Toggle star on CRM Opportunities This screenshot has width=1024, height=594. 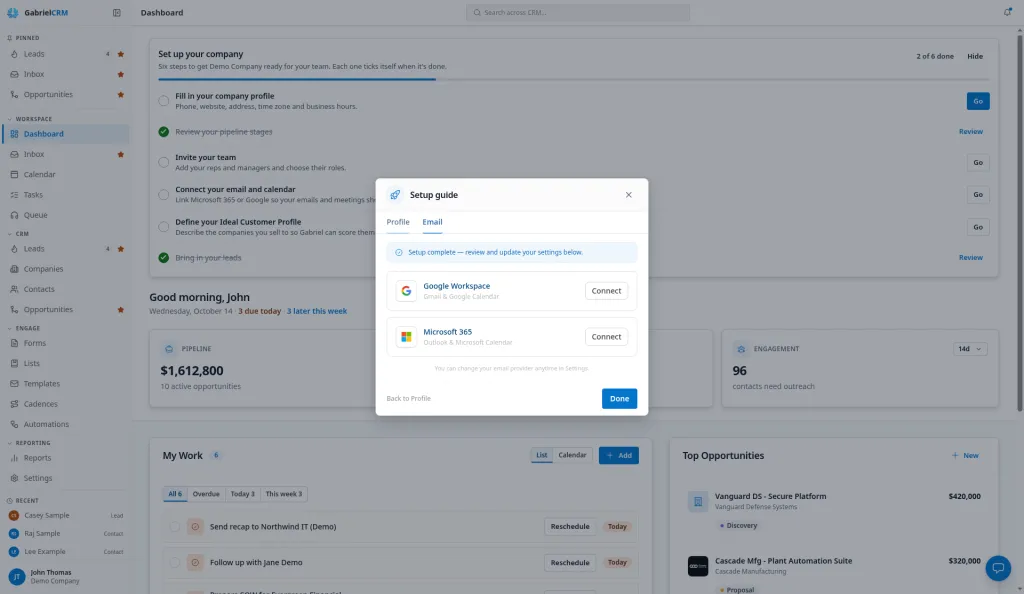121,310
